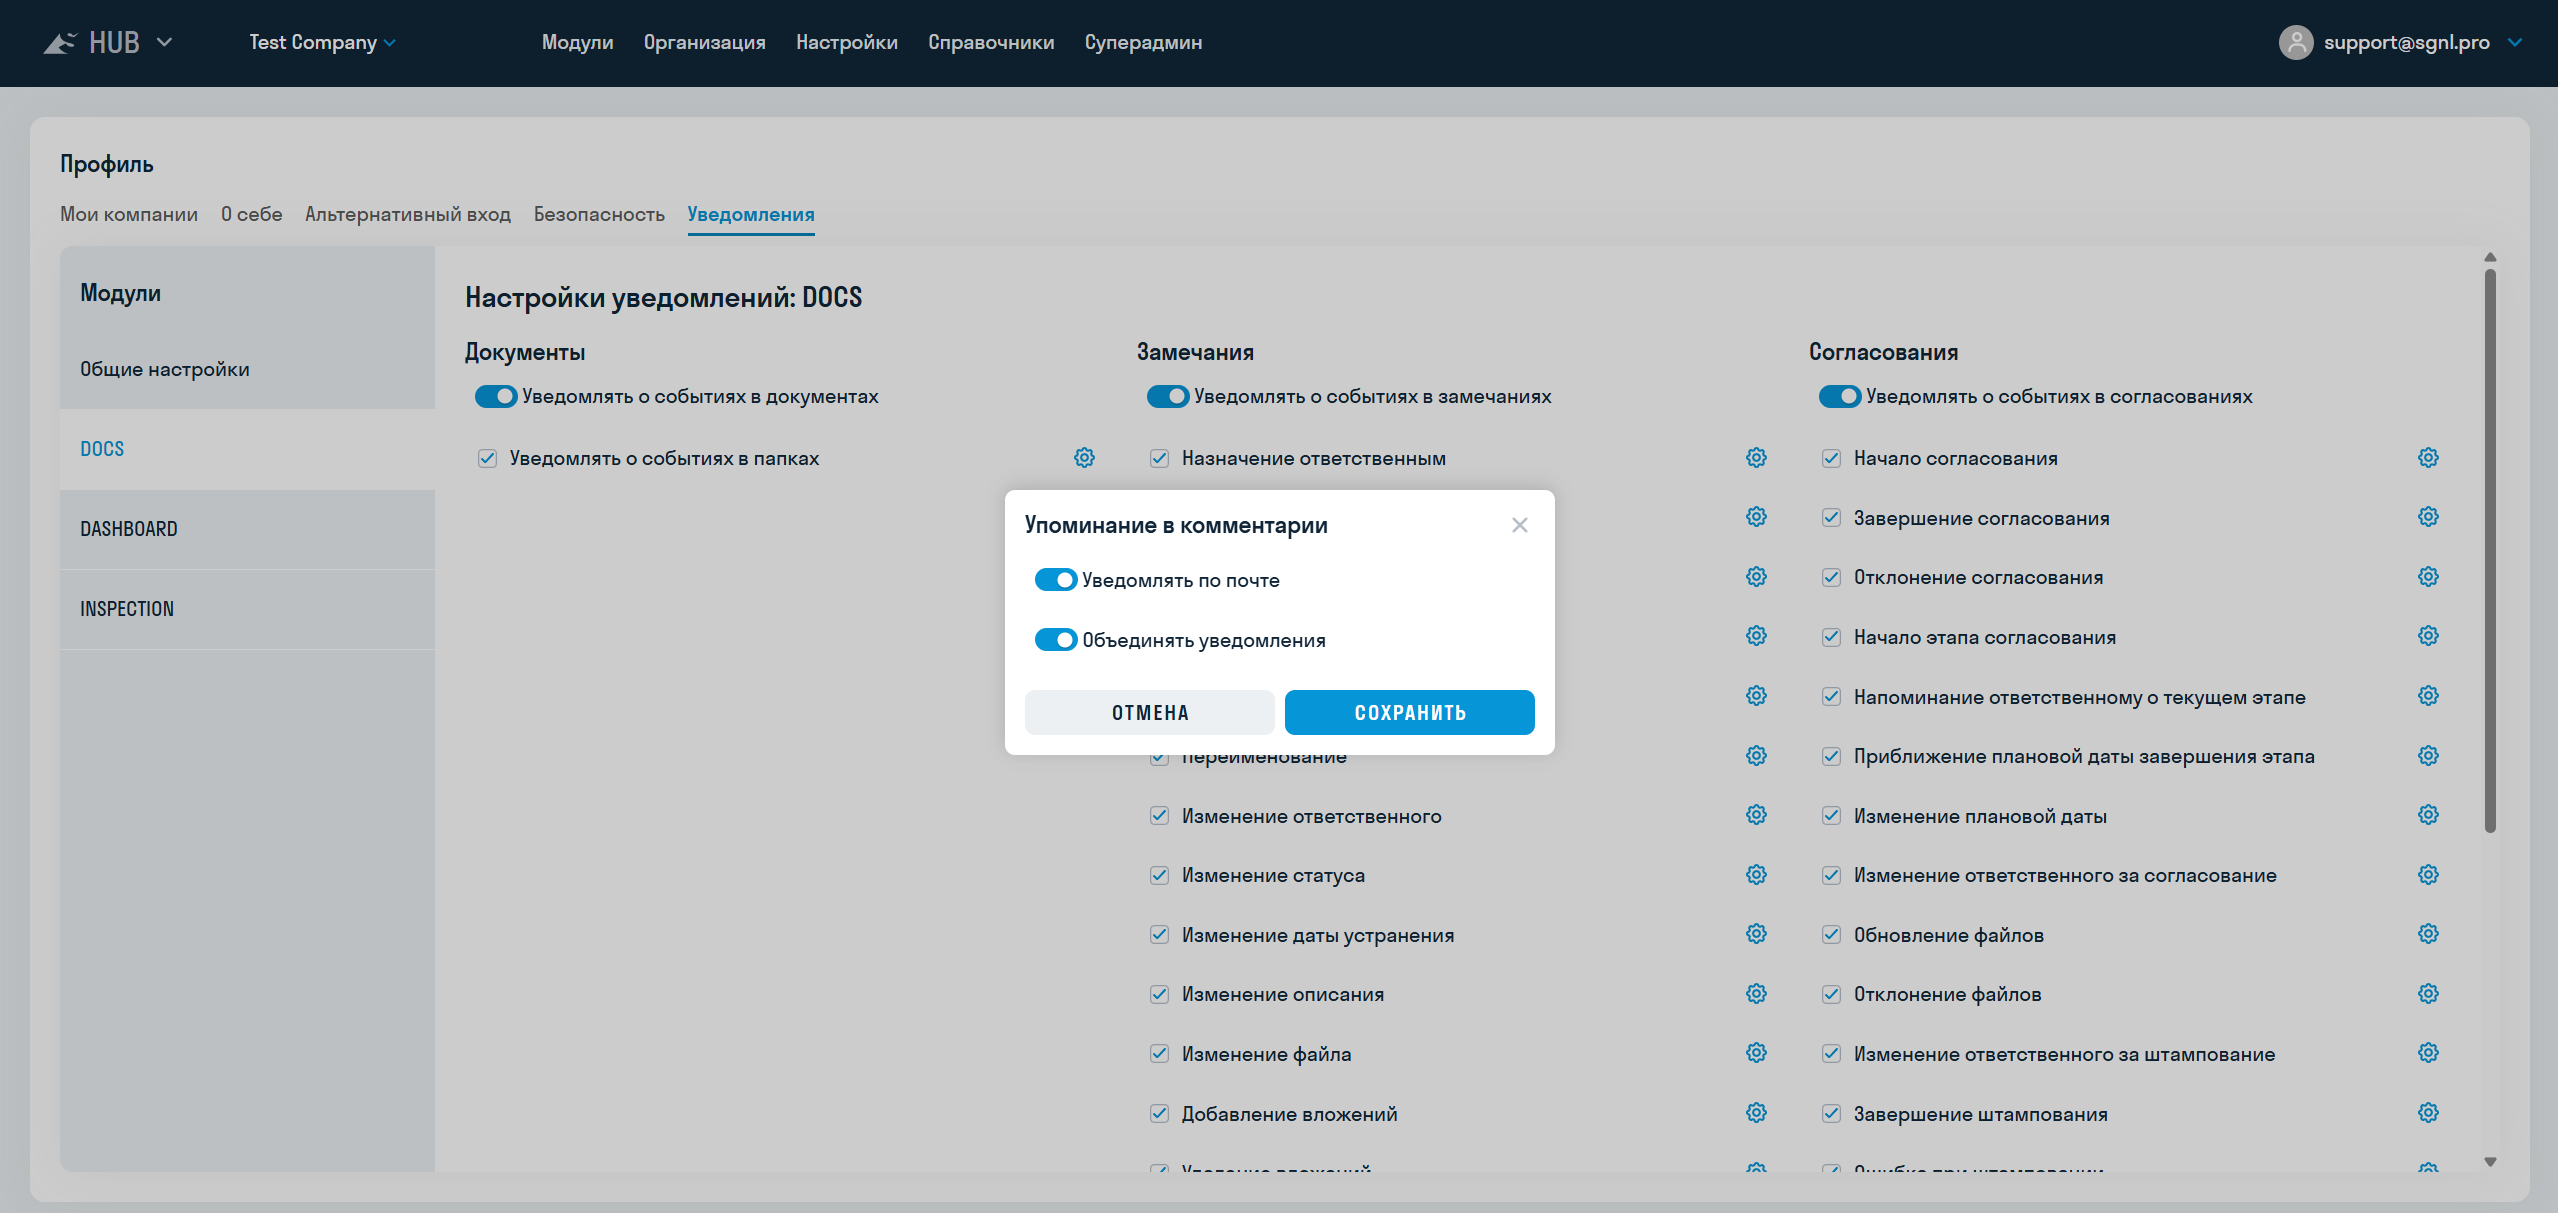The width and height of the screenshot is (2558, 1213).
Task: Open the Модули top menu
Action: coord(577,43)
